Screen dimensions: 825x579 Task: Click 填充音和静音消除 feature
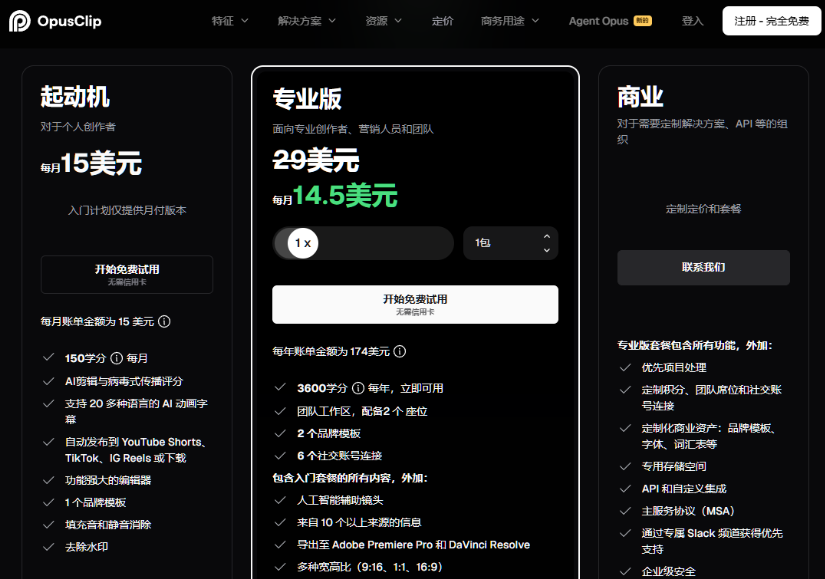[108, 525]
